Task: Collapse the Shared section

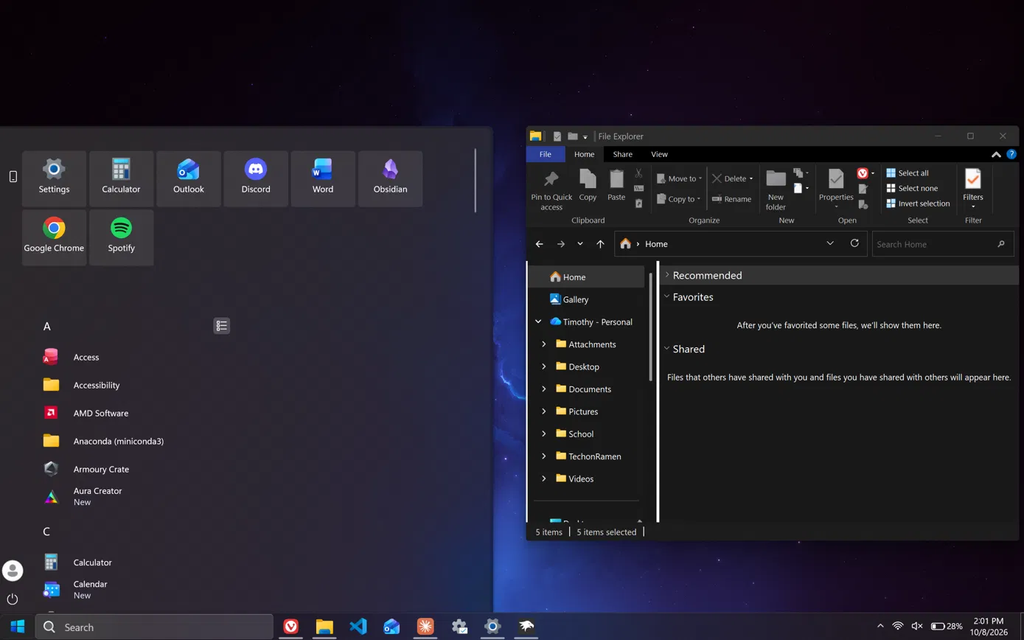Action: click(667, 349)
